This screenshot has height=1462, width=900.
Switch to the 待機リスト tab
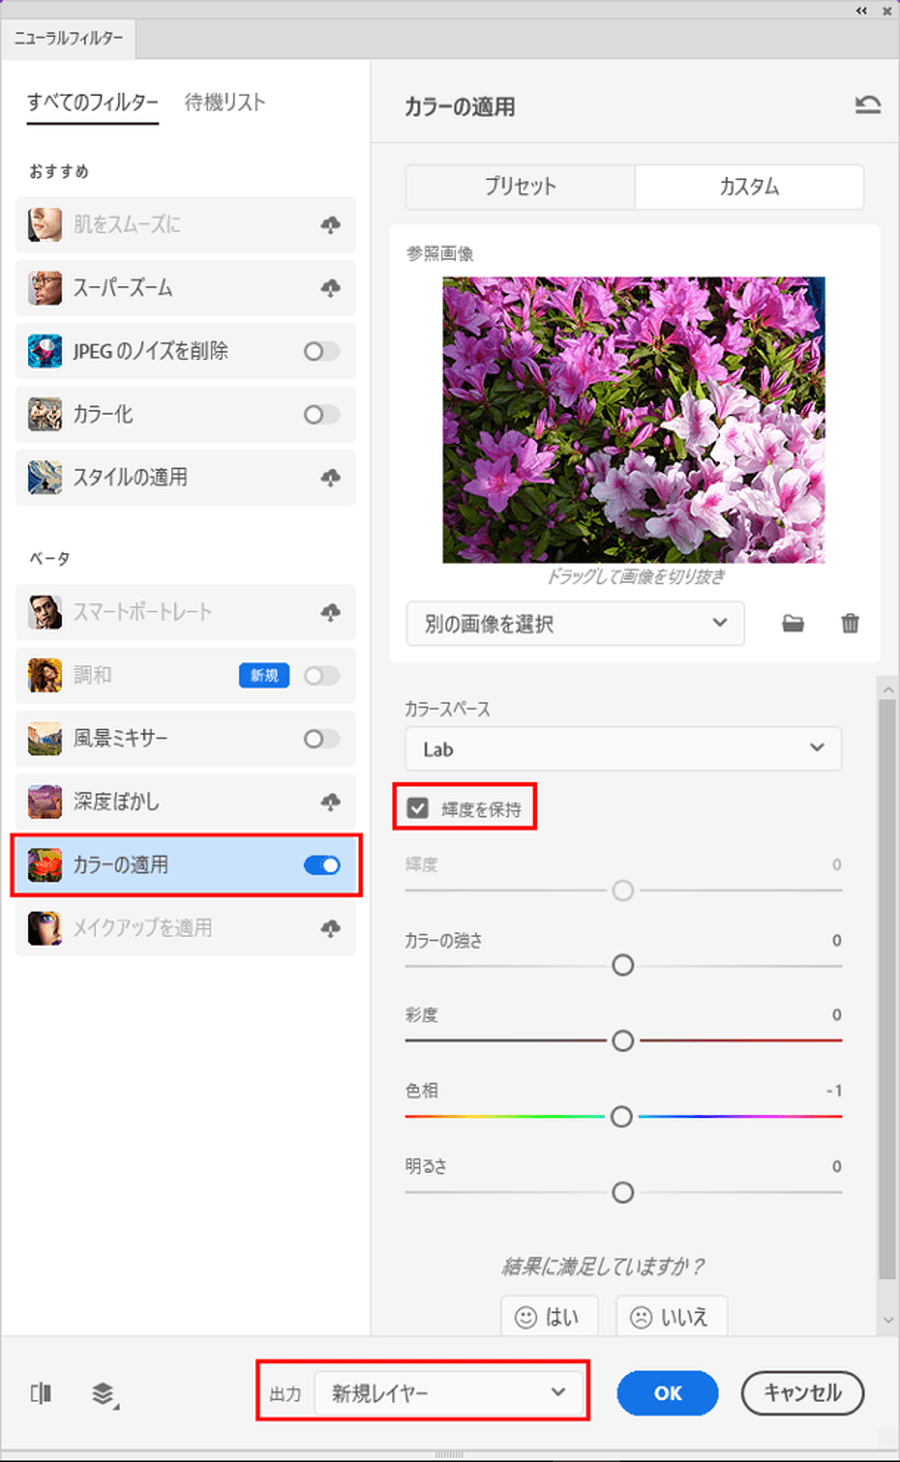[x=225, y=102]
